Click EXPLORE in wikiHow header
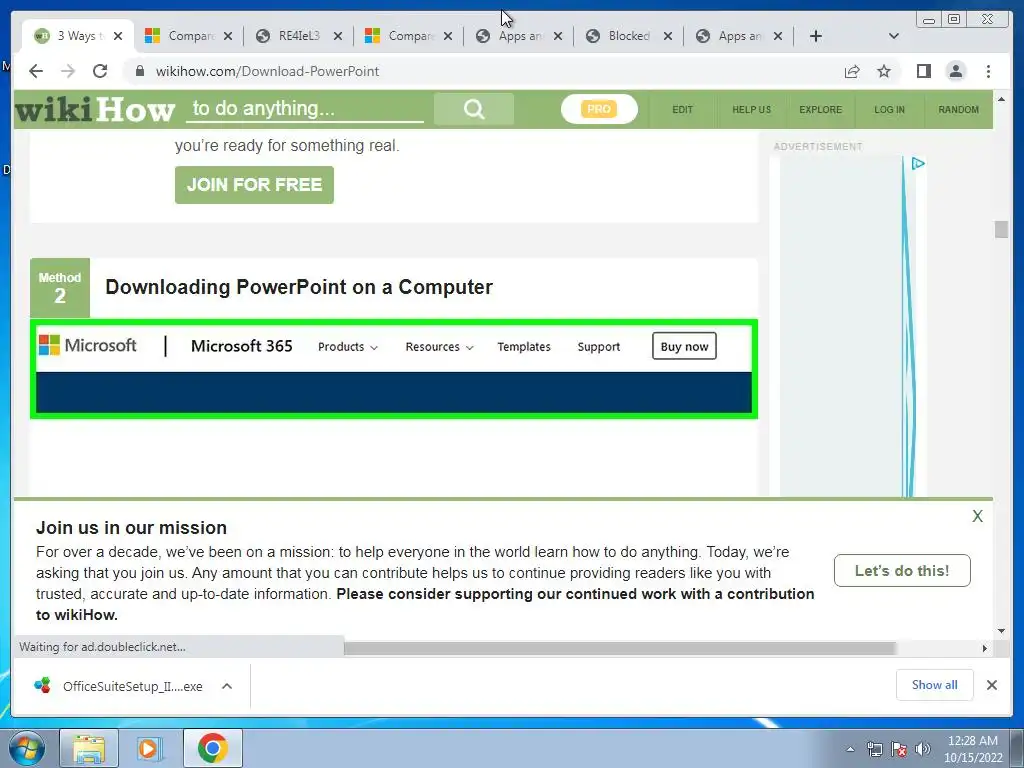The image size is (1024, 768). coord(820,110)
